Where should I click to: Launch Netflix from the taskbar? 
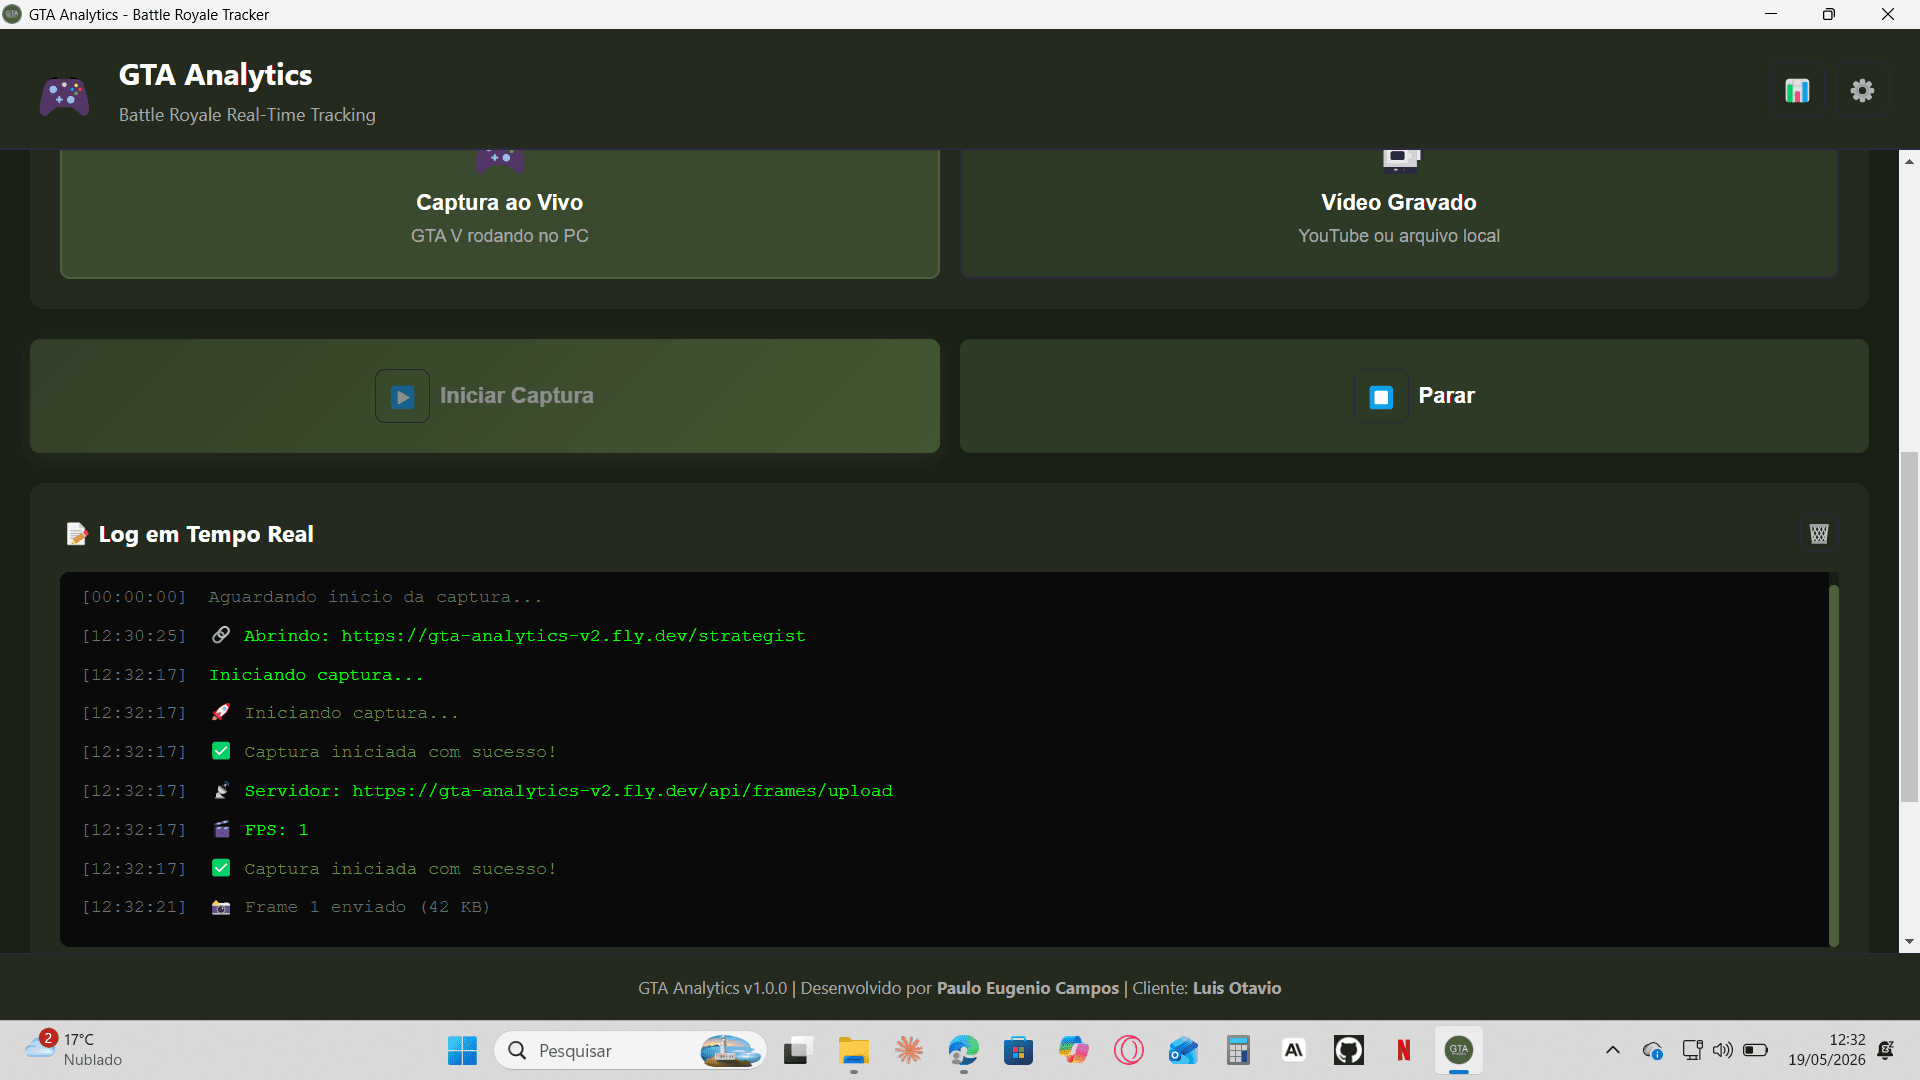point(1404,1050)
